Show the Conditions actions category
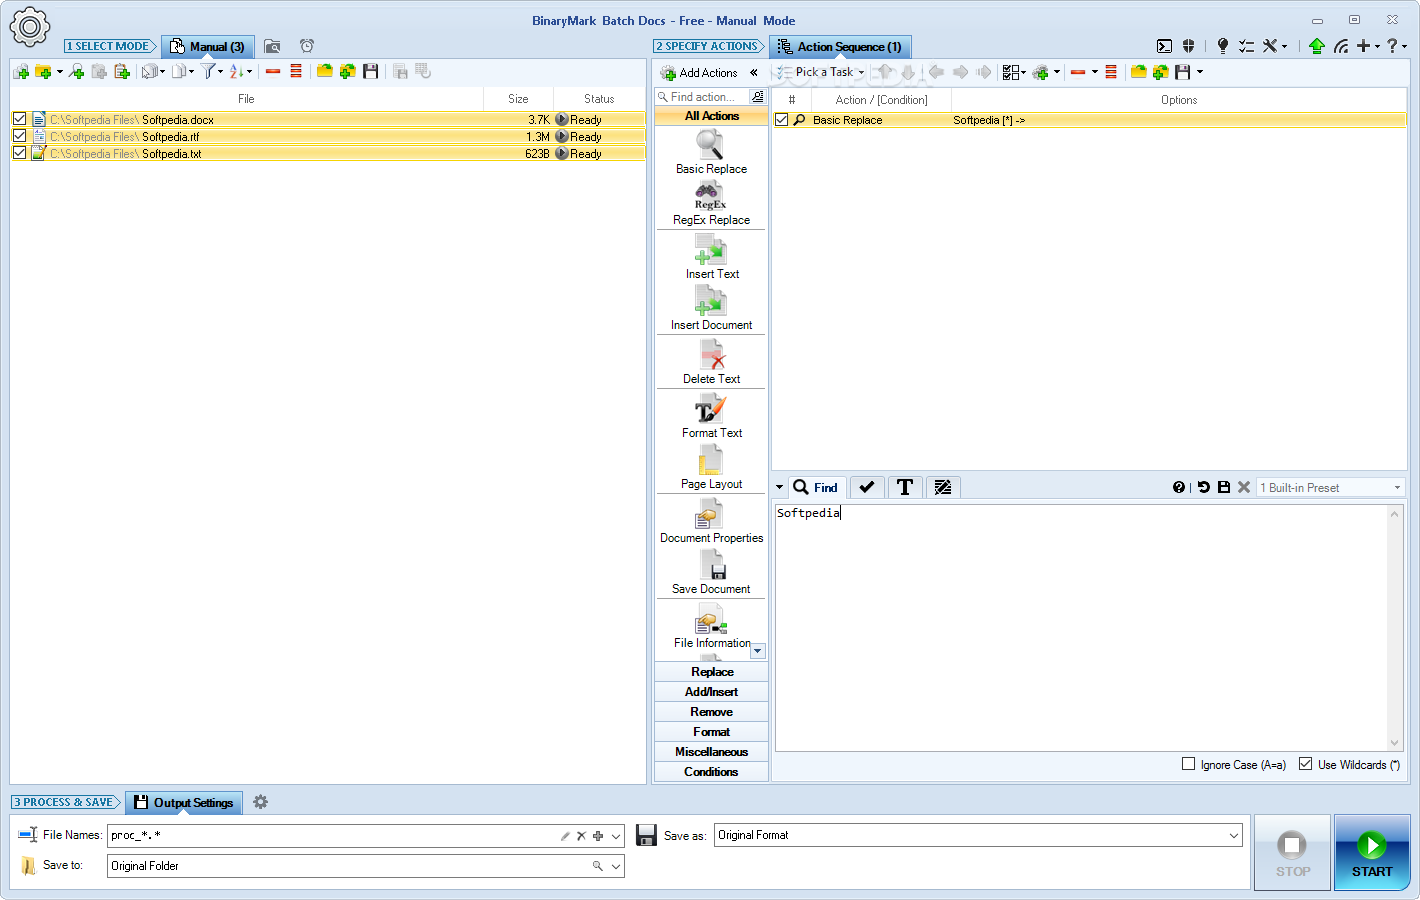This screenshot has width=1420, height=900. [x=711, y=772]
